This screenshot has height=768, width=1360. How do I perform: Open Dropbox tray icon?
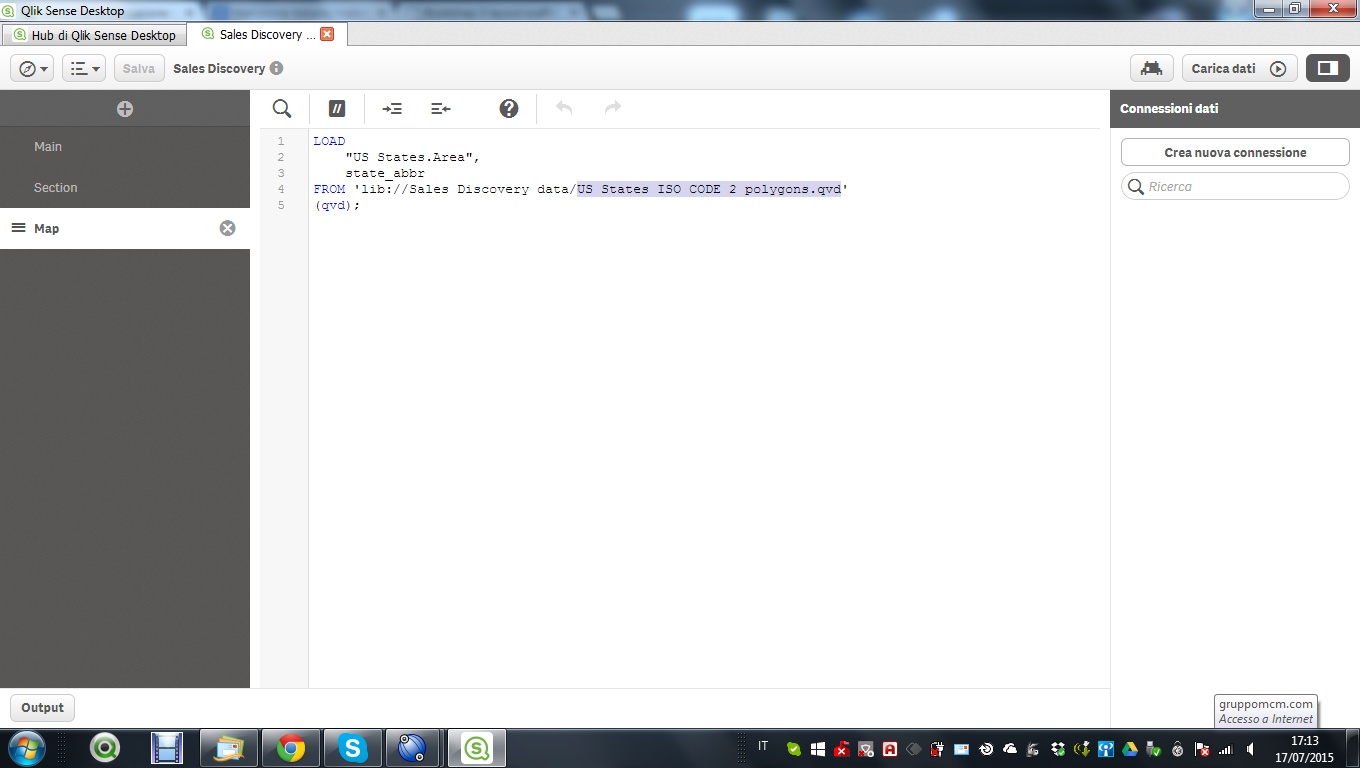coord(1058,748)
